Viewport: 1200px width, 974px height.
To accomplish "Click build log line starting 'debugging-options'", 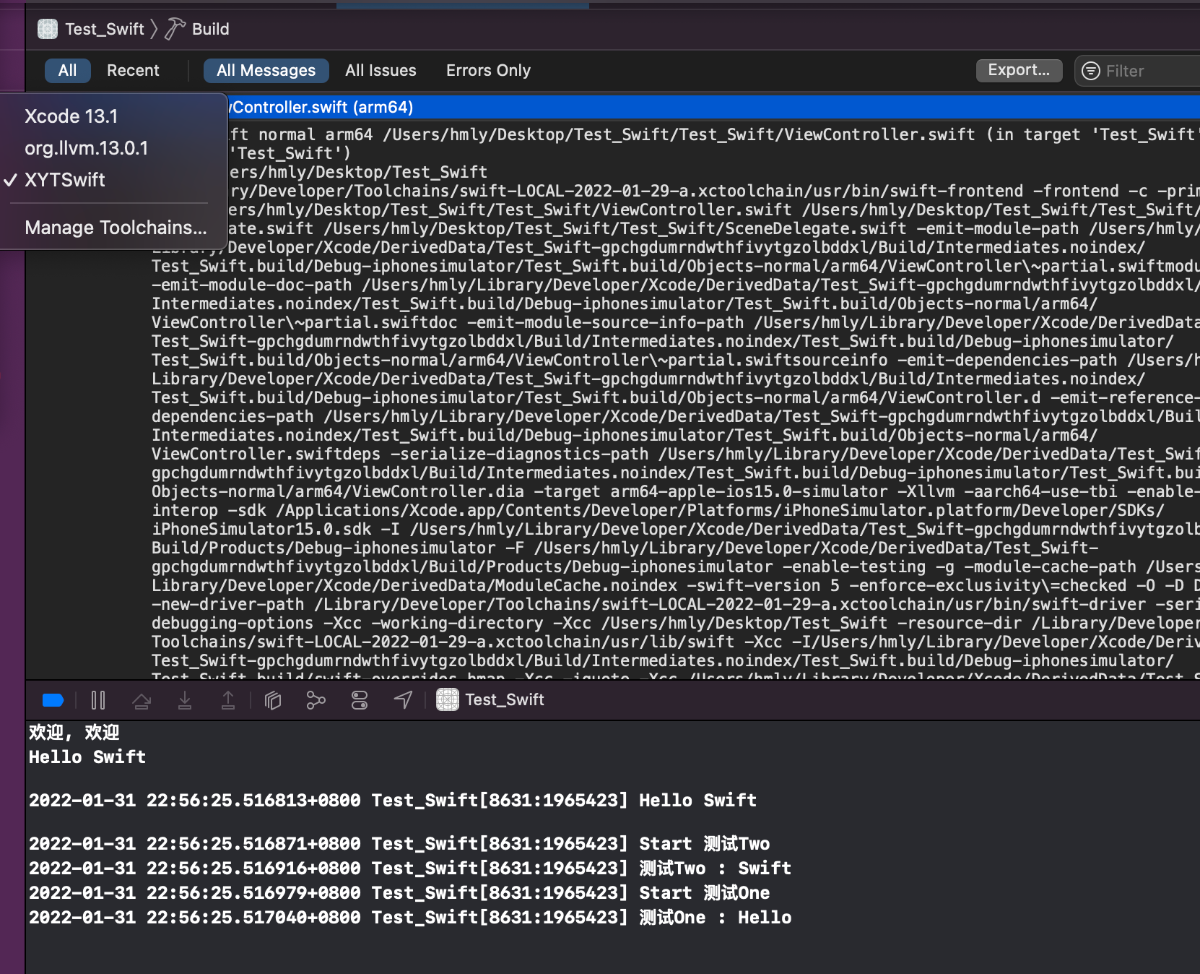I will pos(676,623).
